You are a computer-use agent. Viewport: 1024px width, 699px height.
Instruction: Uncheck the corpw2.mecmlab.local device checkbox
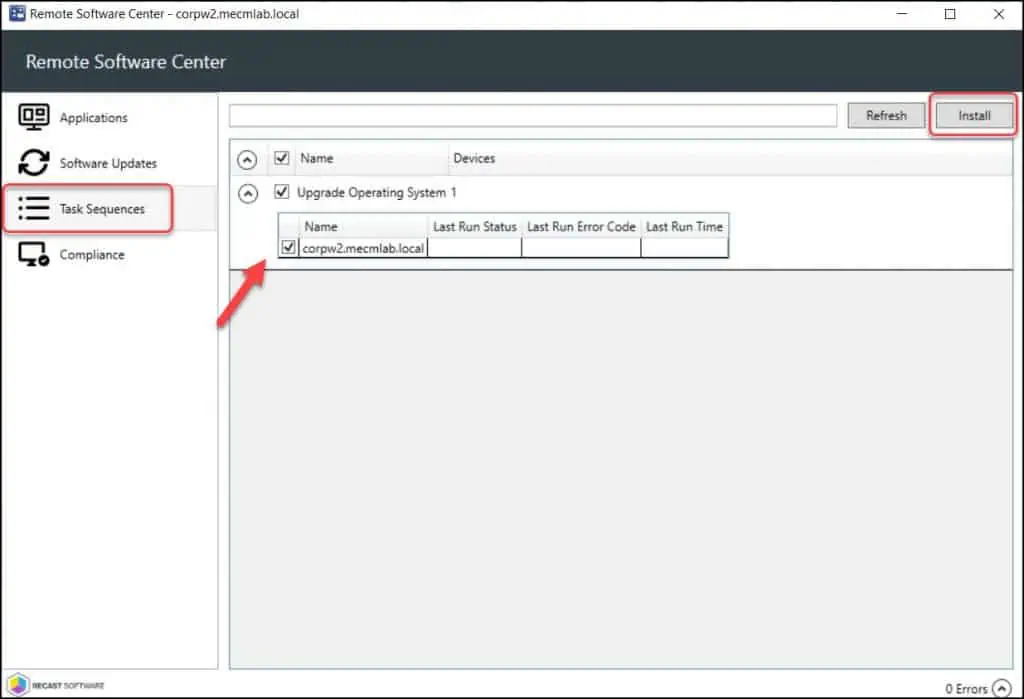click(288, 248)
